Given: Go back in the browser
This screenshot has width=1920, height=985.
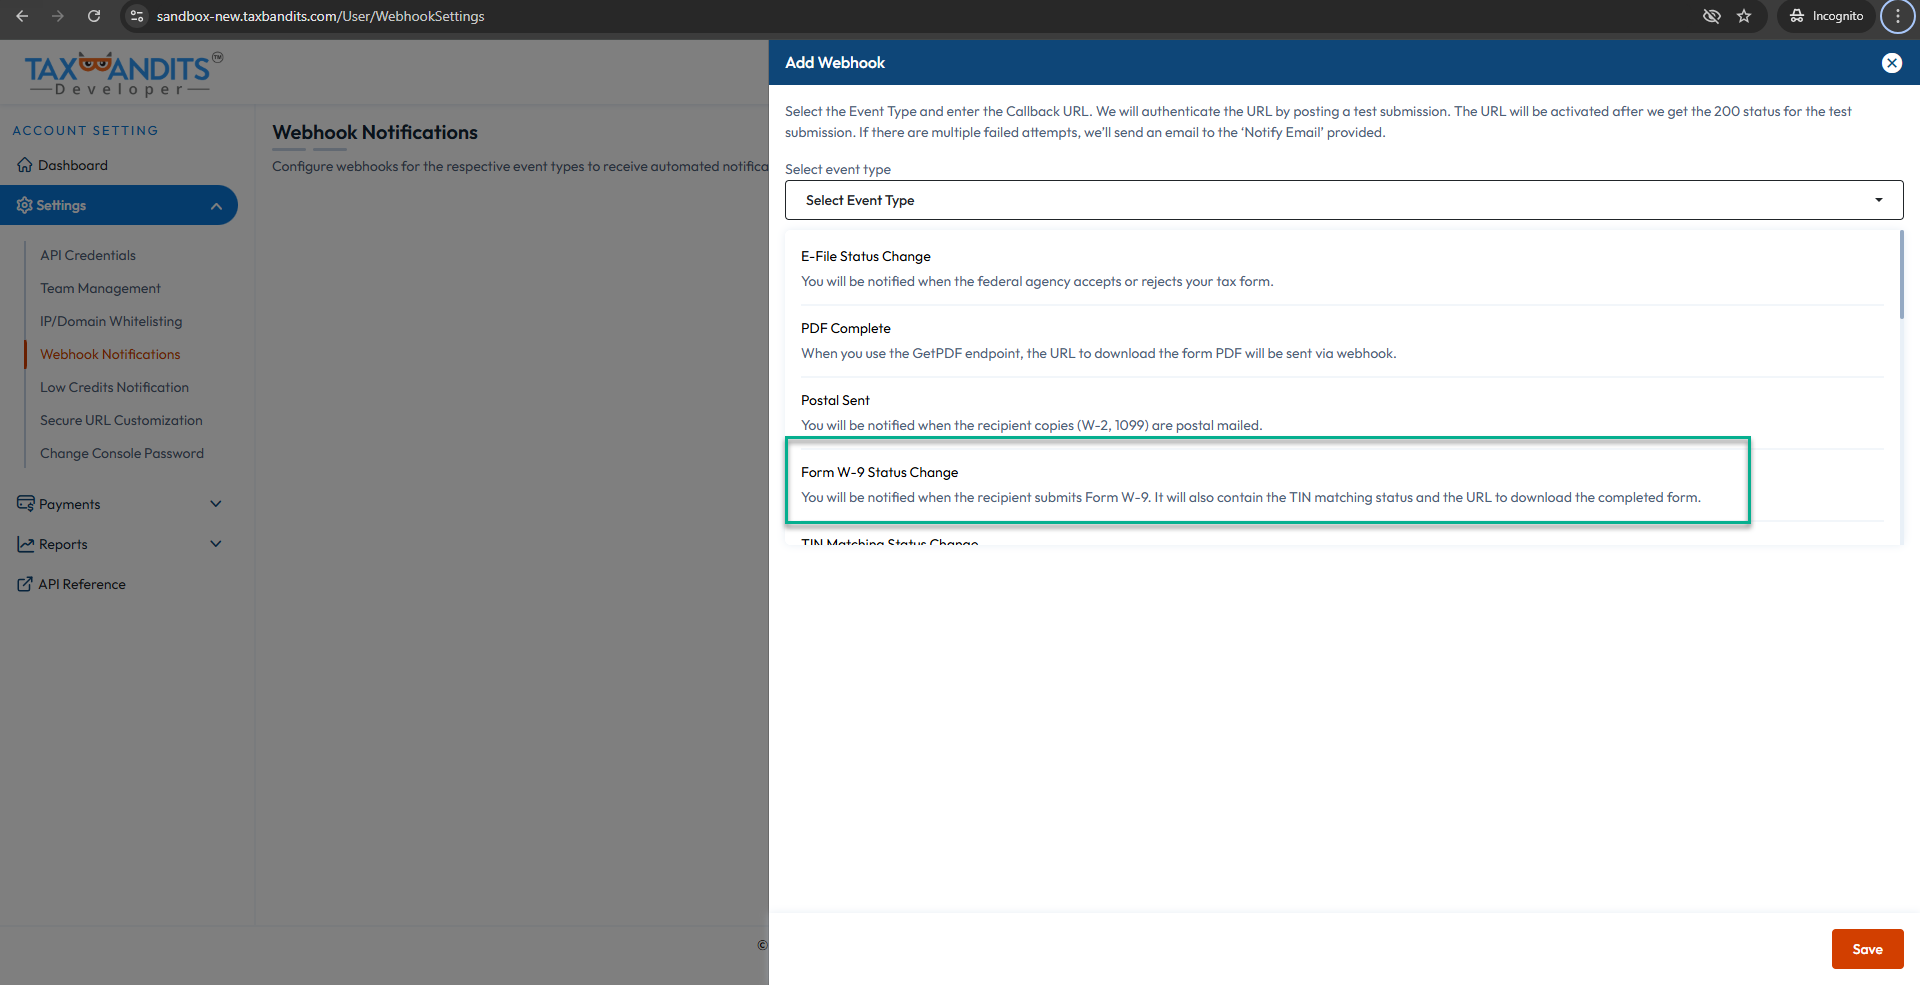Looking at the screenshot, I should (22, 16).
